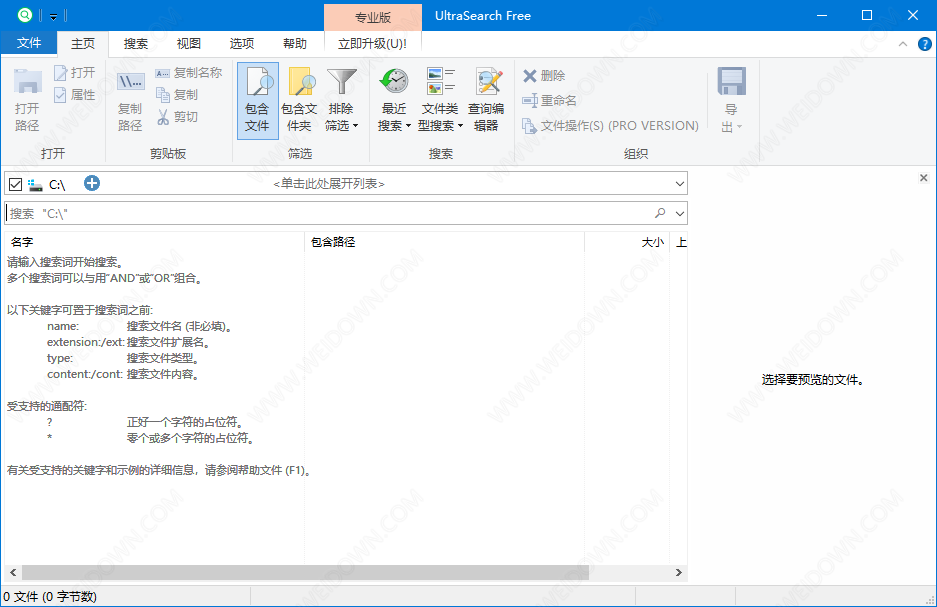Click the magnifier search icon
The height and width of the screenshot is (607, 937).
pyautogui.click(x=660, y=213)
